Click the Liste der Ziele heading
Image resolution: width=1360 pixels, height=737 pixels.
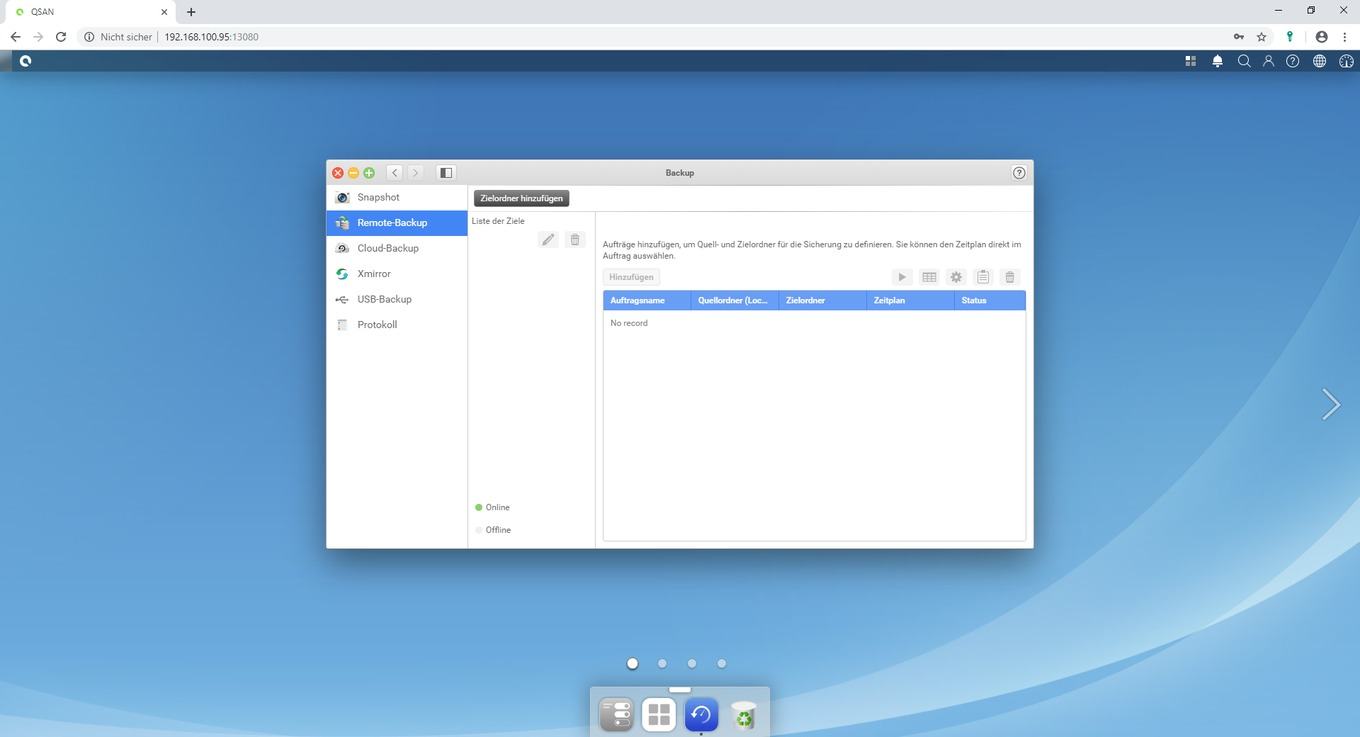point(498,221)
